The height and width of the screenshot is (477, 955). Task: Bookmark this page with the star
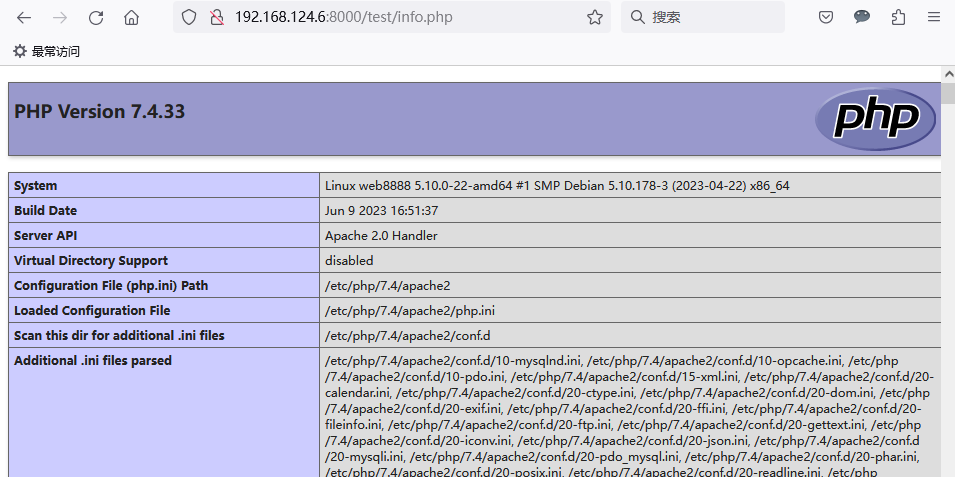click(x=595, y=17)
